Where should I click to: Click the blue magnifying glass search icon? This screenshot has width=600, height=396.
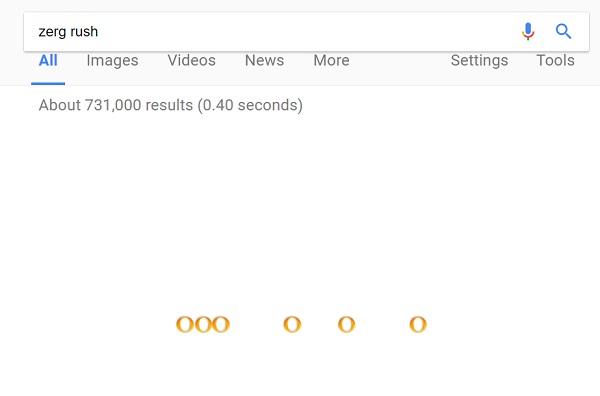pyautogui.click(x=563, y=31)
